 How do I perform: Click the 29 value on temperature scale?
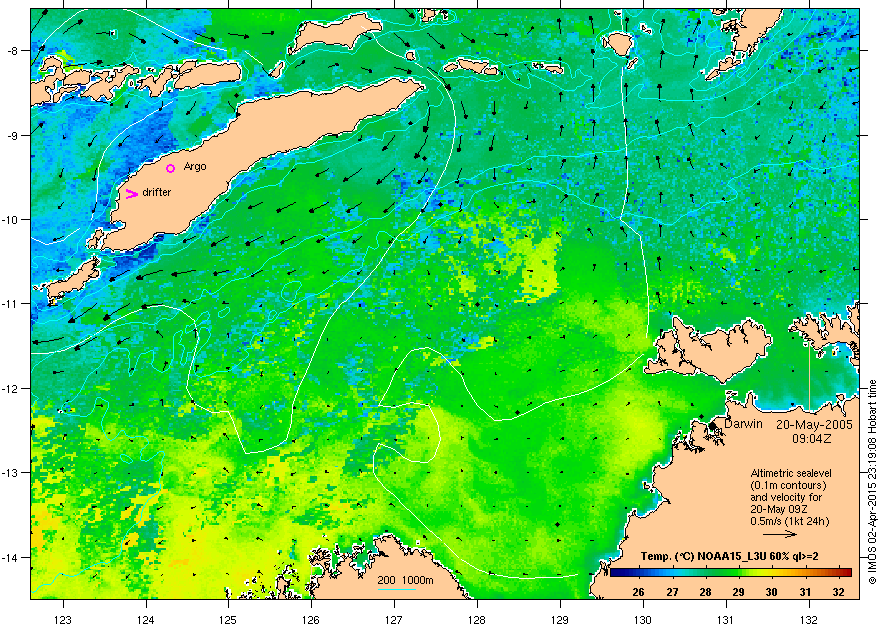coord(738,592)
